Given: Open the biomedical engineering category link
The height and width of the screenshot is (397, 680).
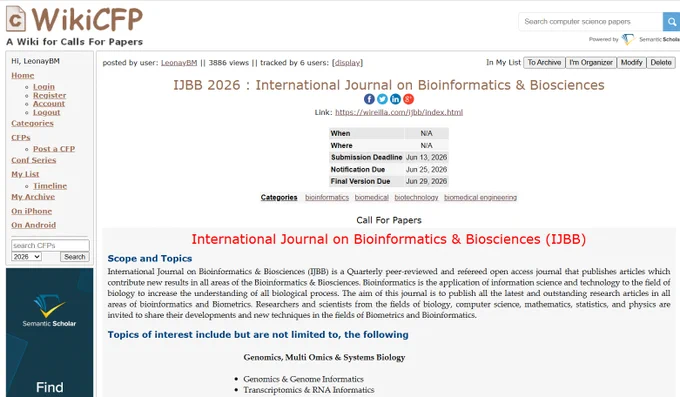Looking at the screenshot, I should tap(481, 197).
